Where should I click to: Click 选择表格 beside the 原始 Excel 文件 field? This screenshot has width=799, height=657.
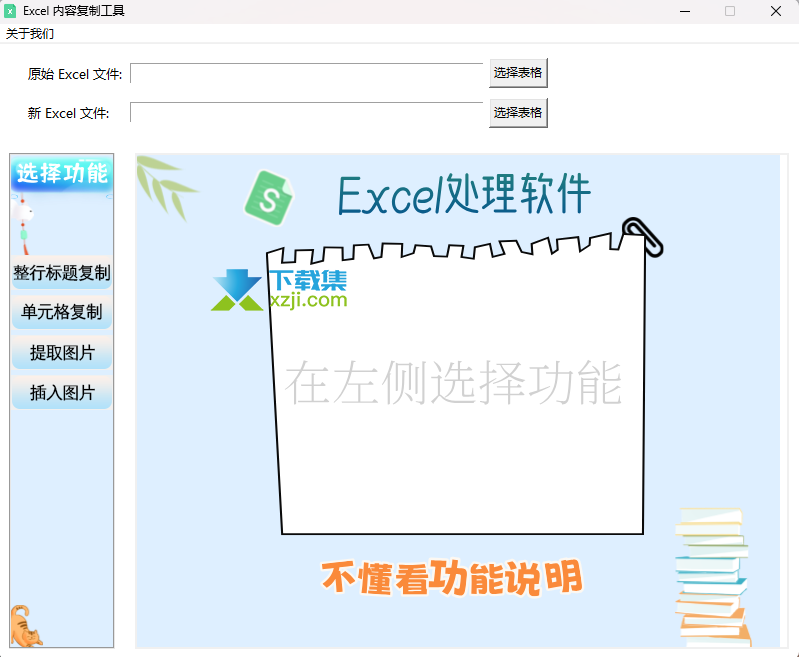click(x=518, y=73)
